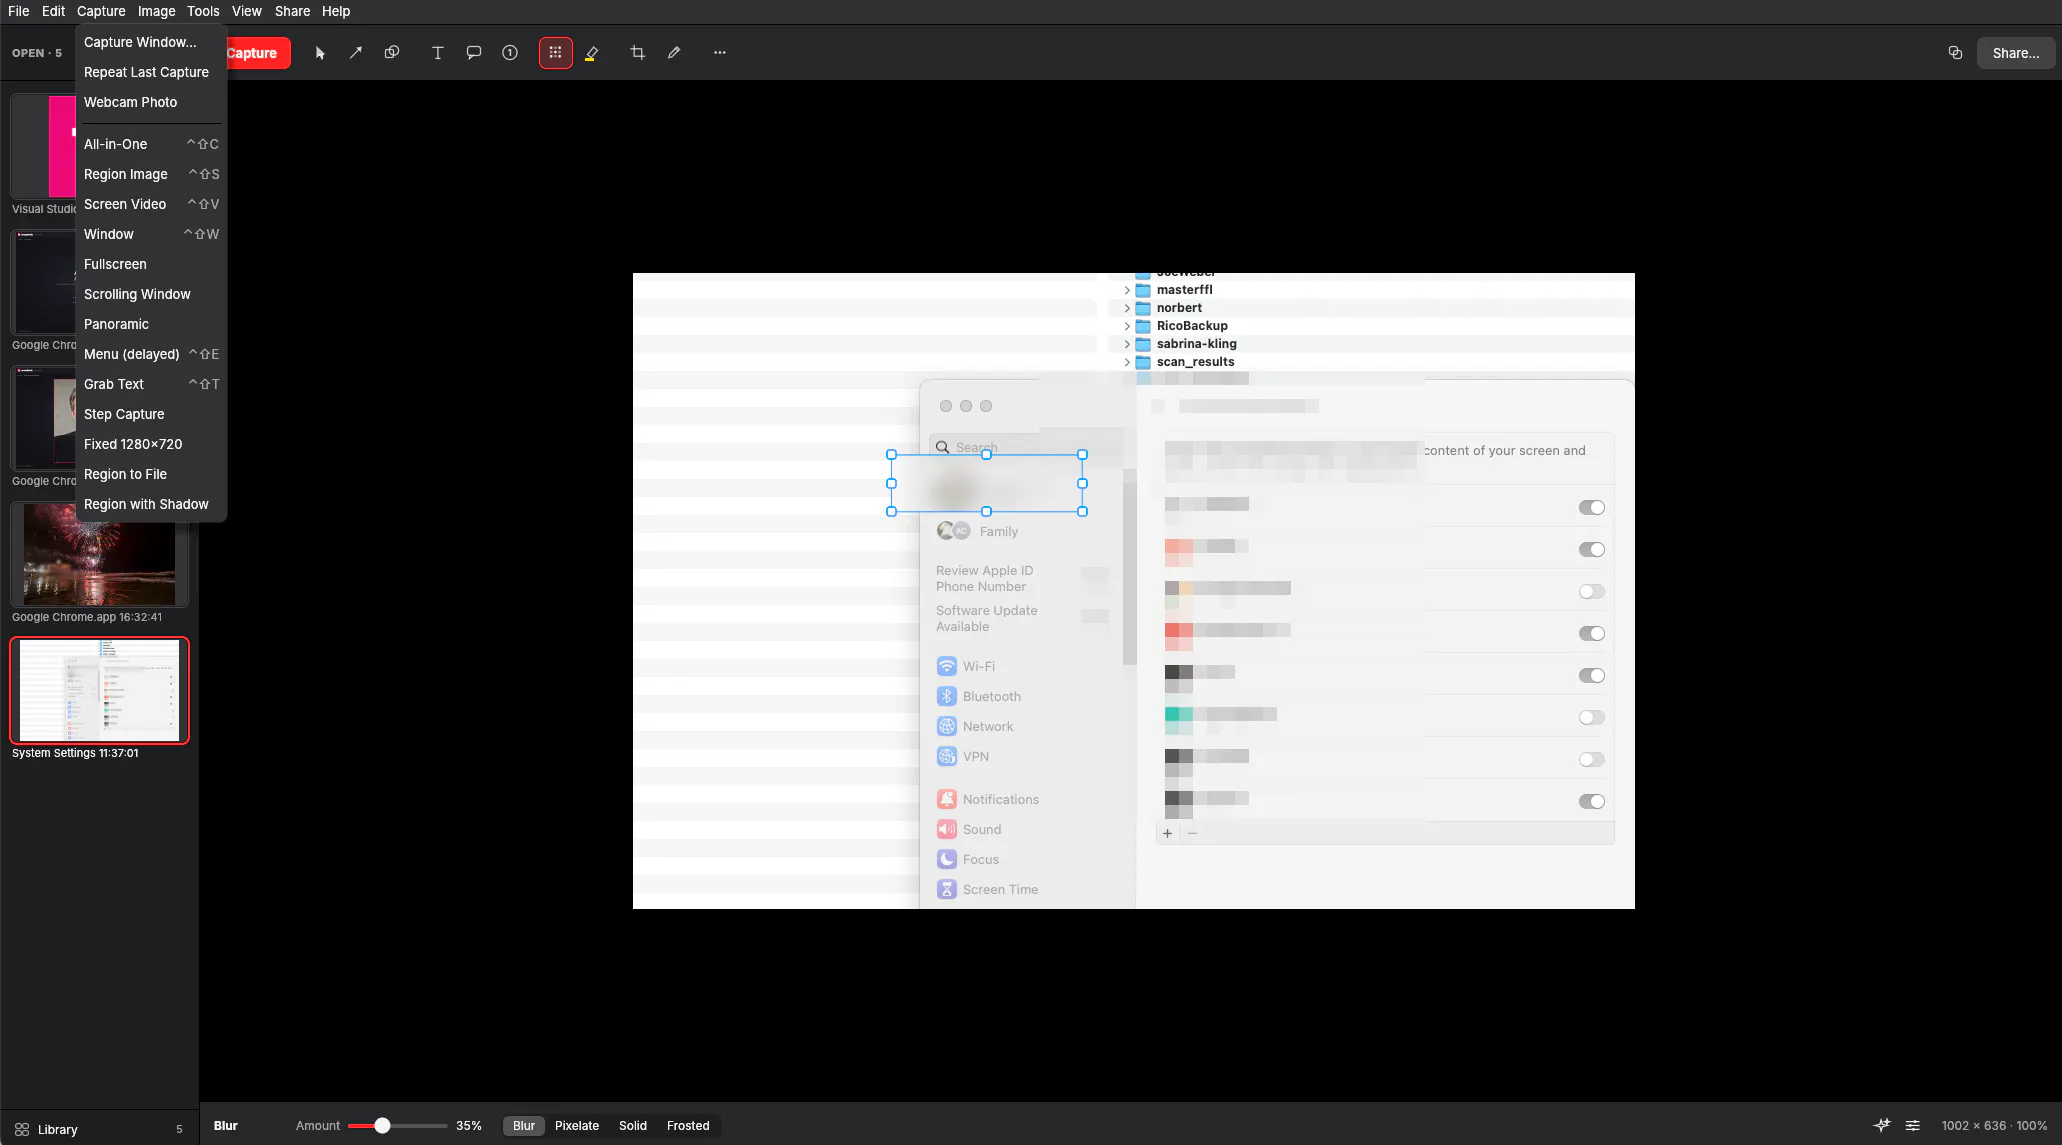Click the sparkle enhance icon in status bar
The image size is (2062, 1145).
(1882, 1125)
